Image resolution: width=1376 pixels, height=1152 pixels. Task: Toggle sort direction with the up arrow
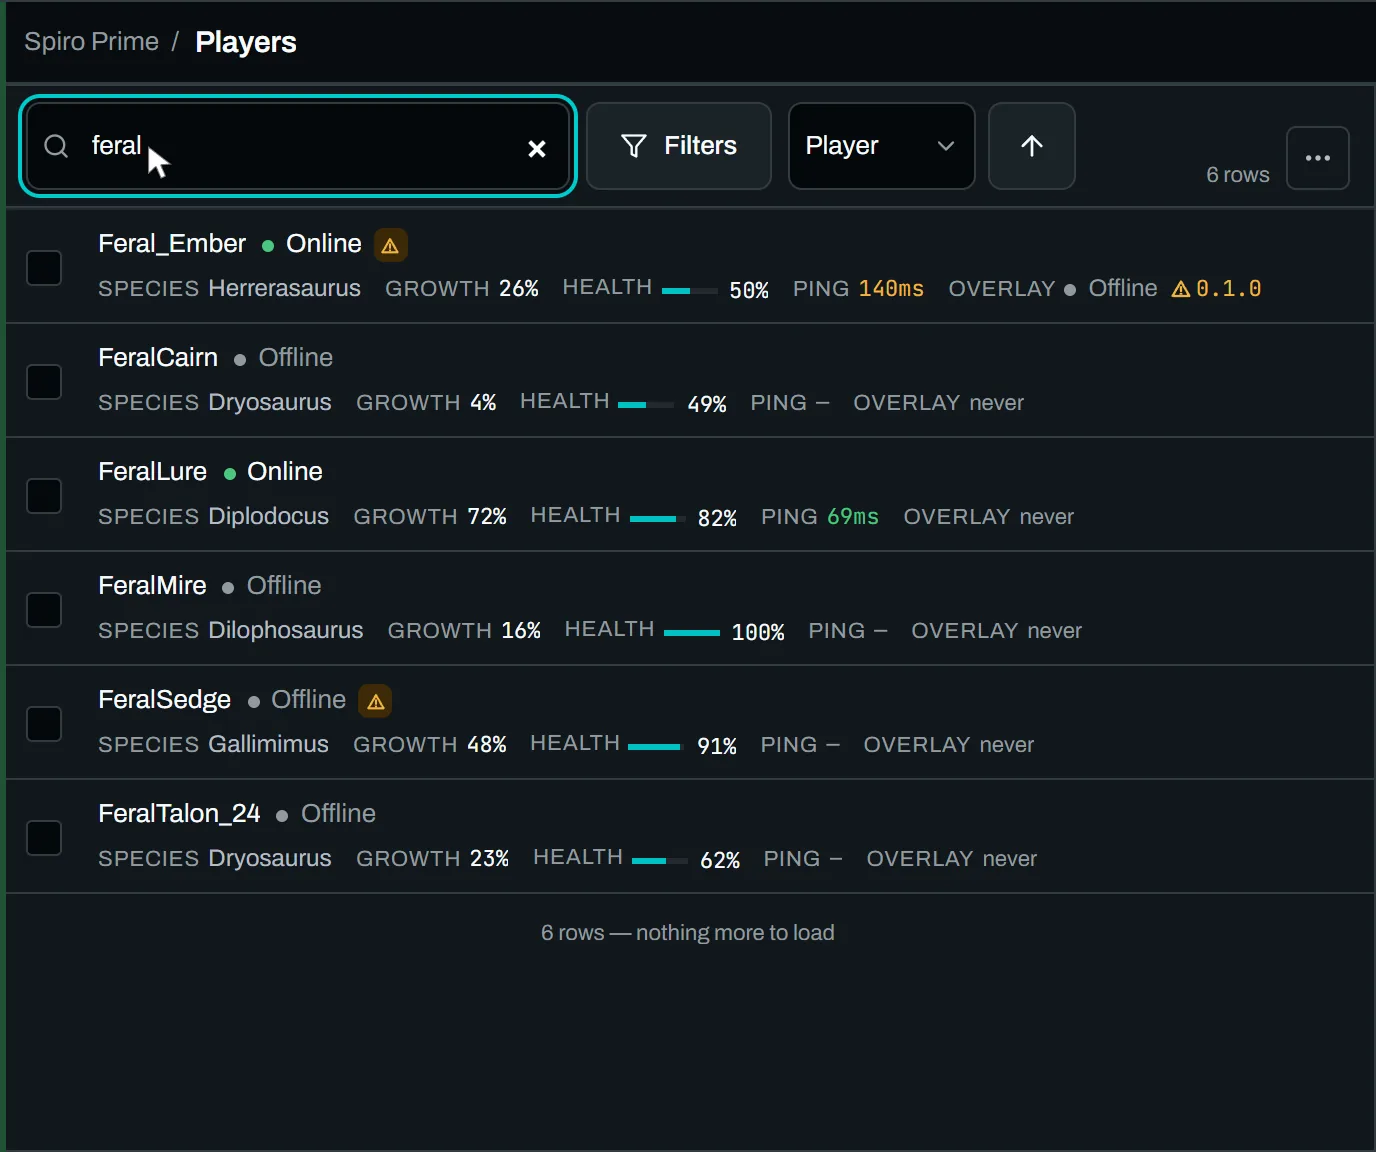(1032, 146)
